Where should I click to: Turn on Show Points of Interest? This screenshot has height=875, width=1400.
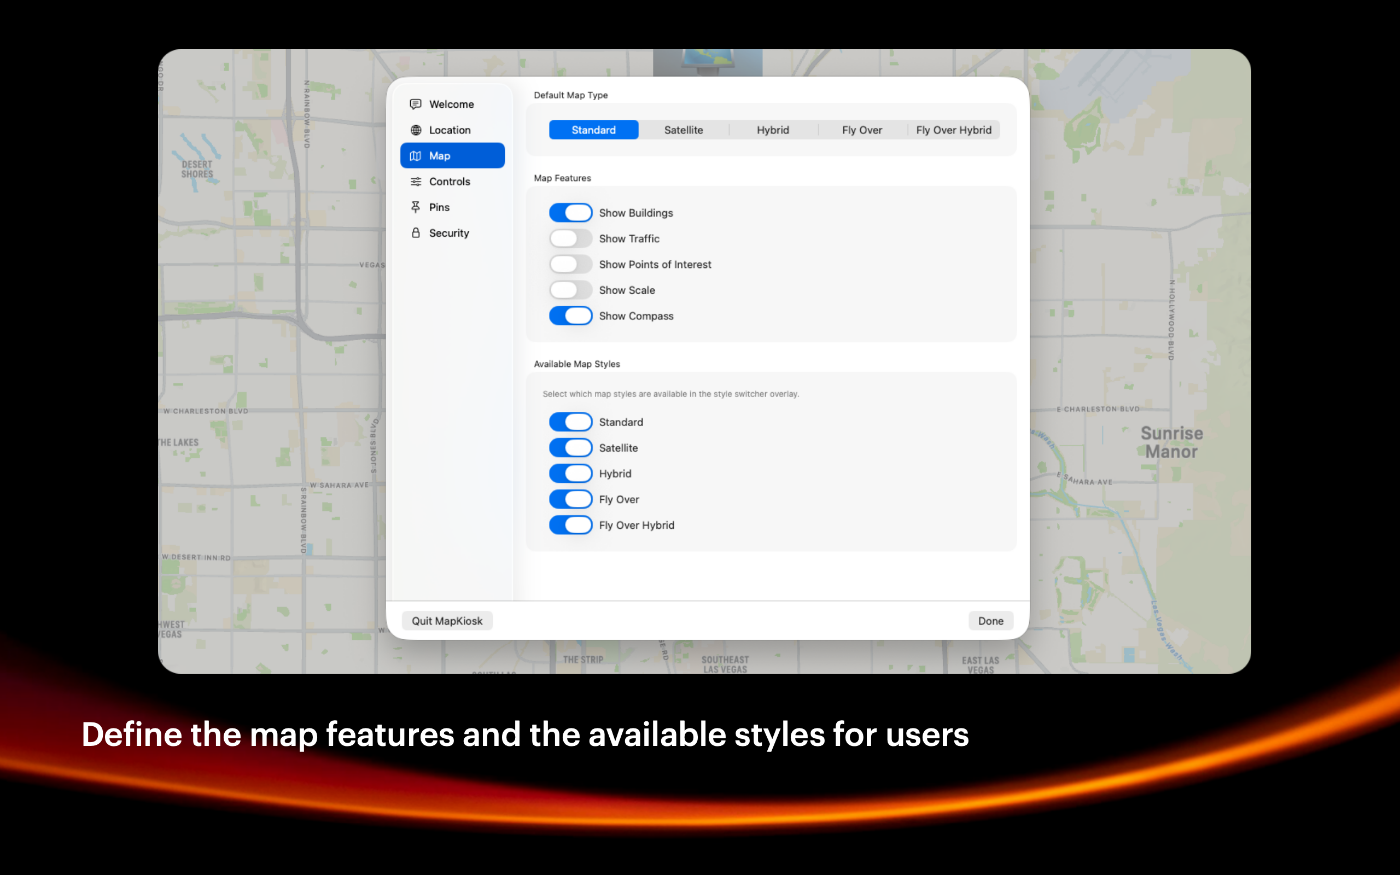point(571,265)
